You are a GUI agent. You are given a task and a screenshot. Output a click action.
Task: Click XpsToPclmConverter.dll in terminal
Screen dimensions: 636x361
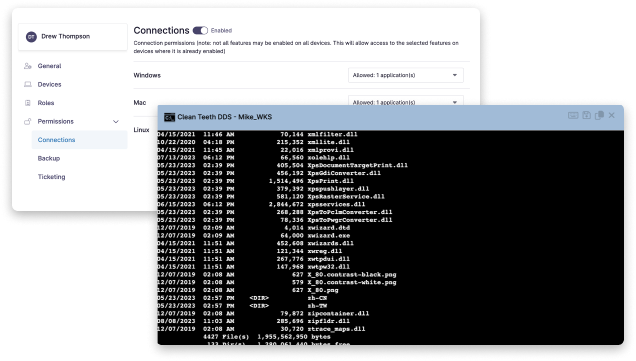(350, 212)
